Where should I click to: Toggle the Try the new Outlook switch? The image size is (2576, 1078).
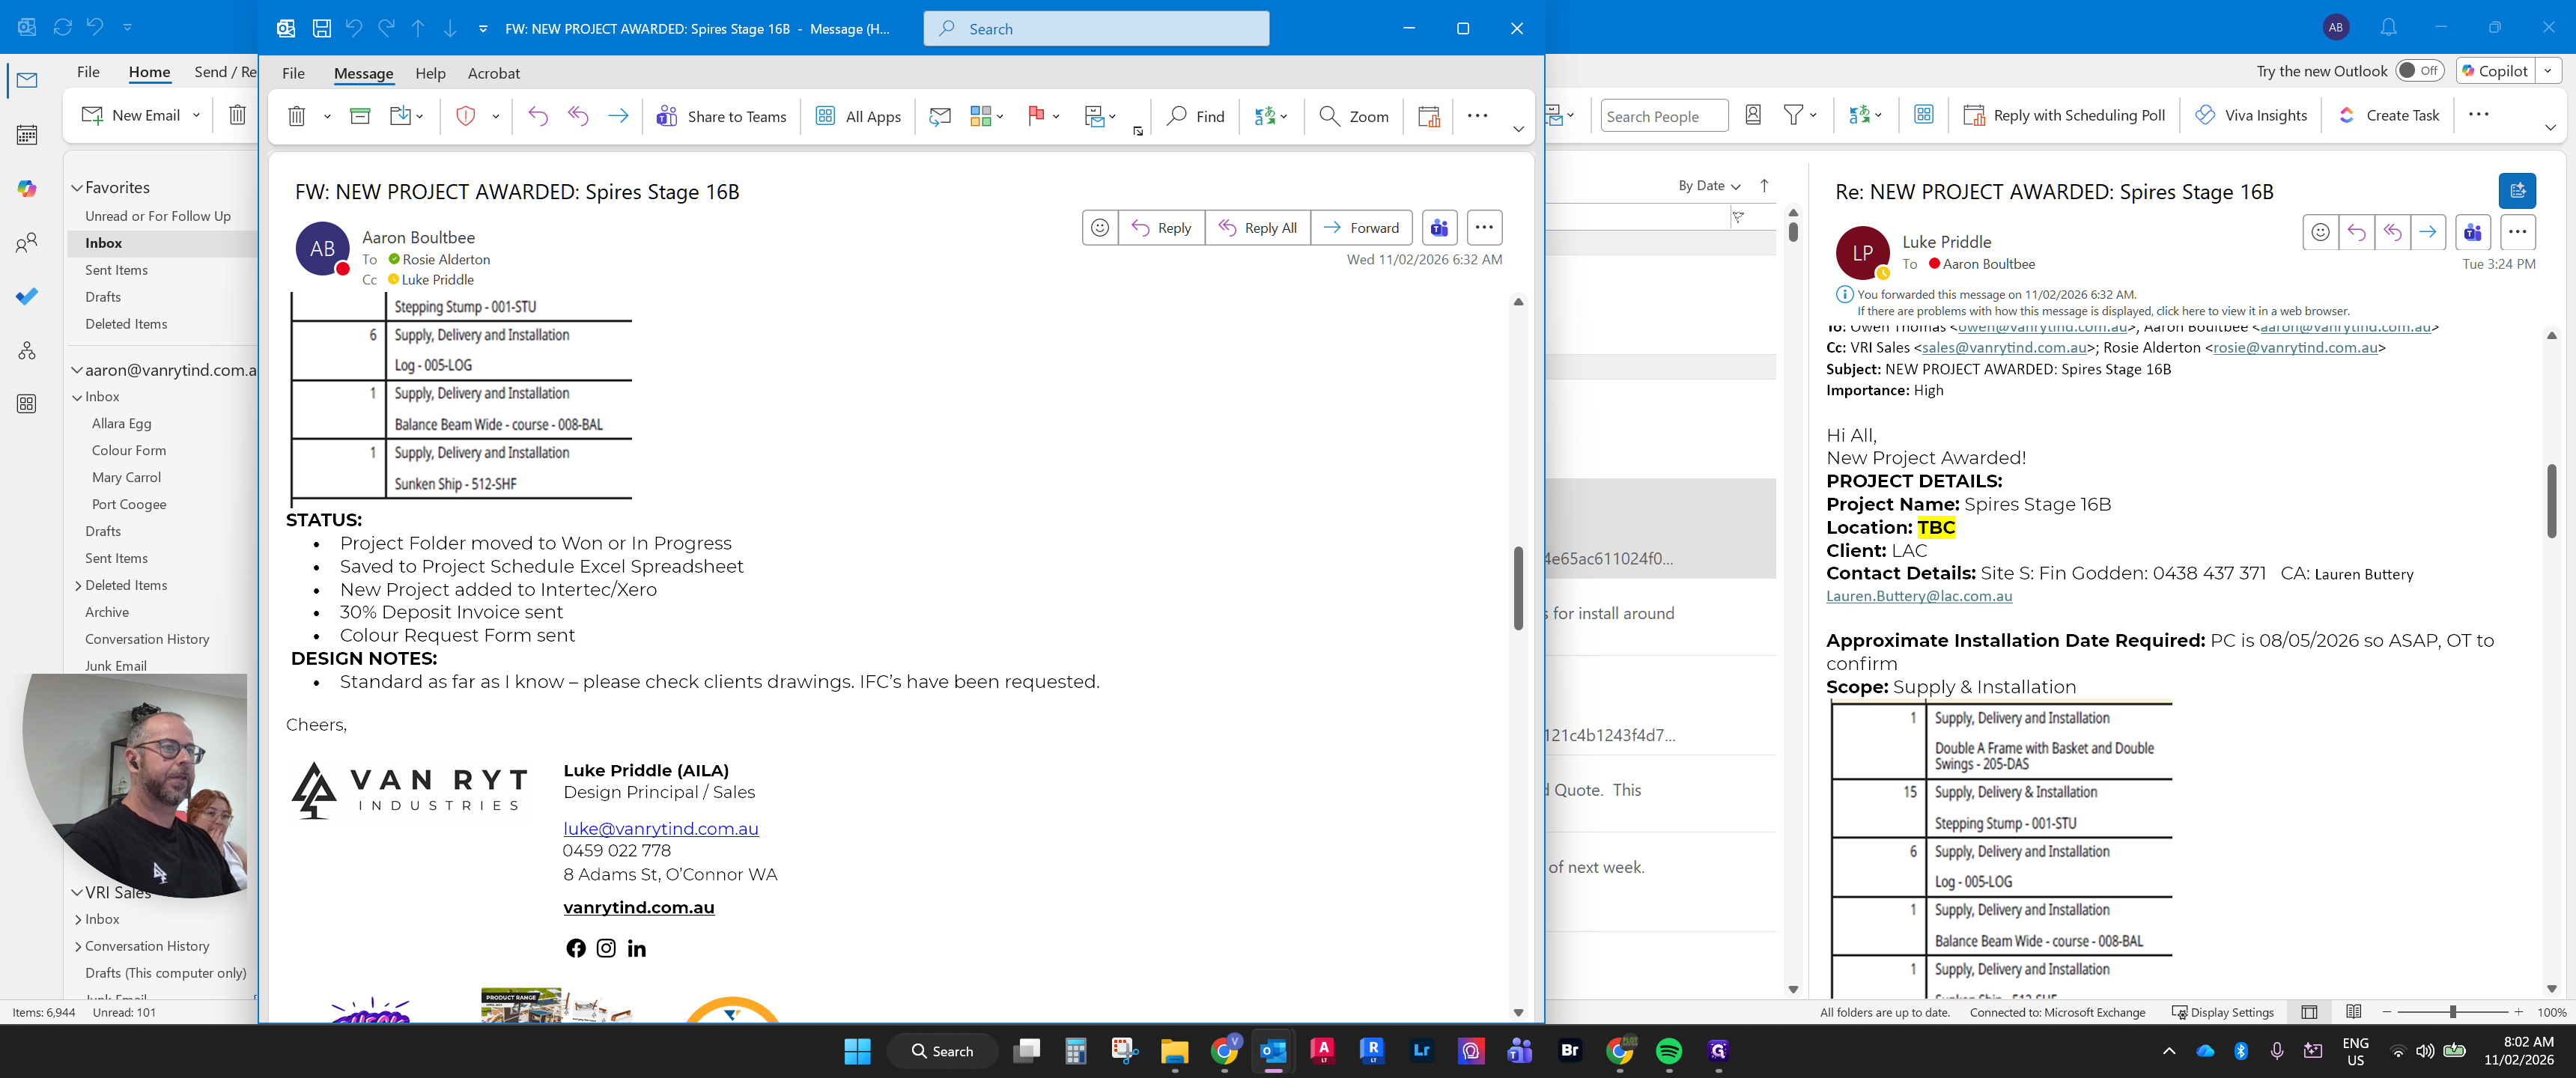pyautogui.click(x=2420, y=70)
